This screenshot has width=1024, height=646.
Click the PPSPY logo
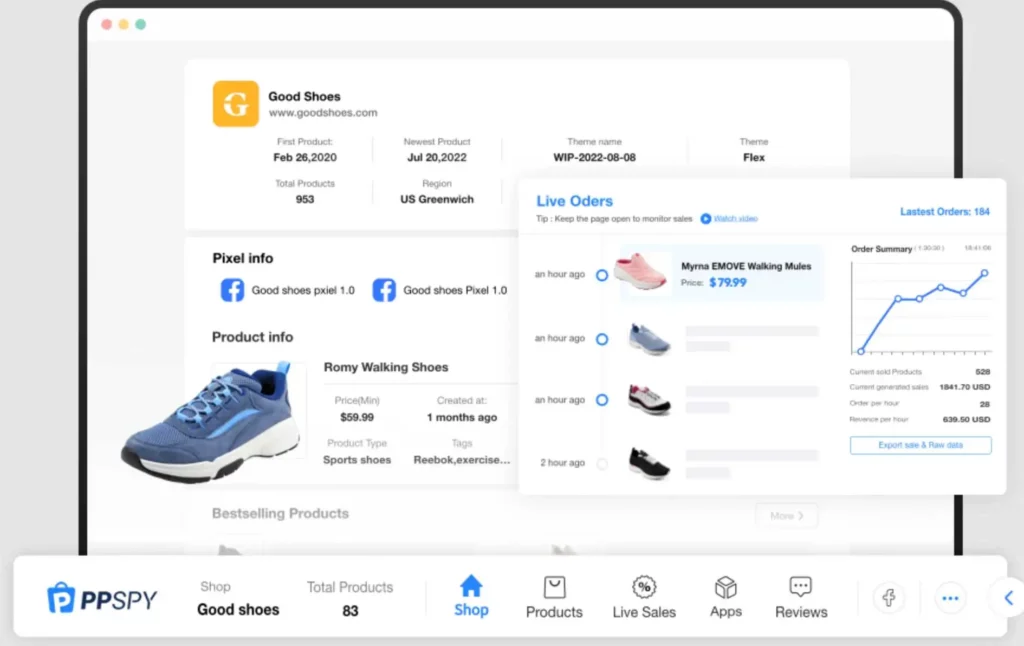point(102,598)
